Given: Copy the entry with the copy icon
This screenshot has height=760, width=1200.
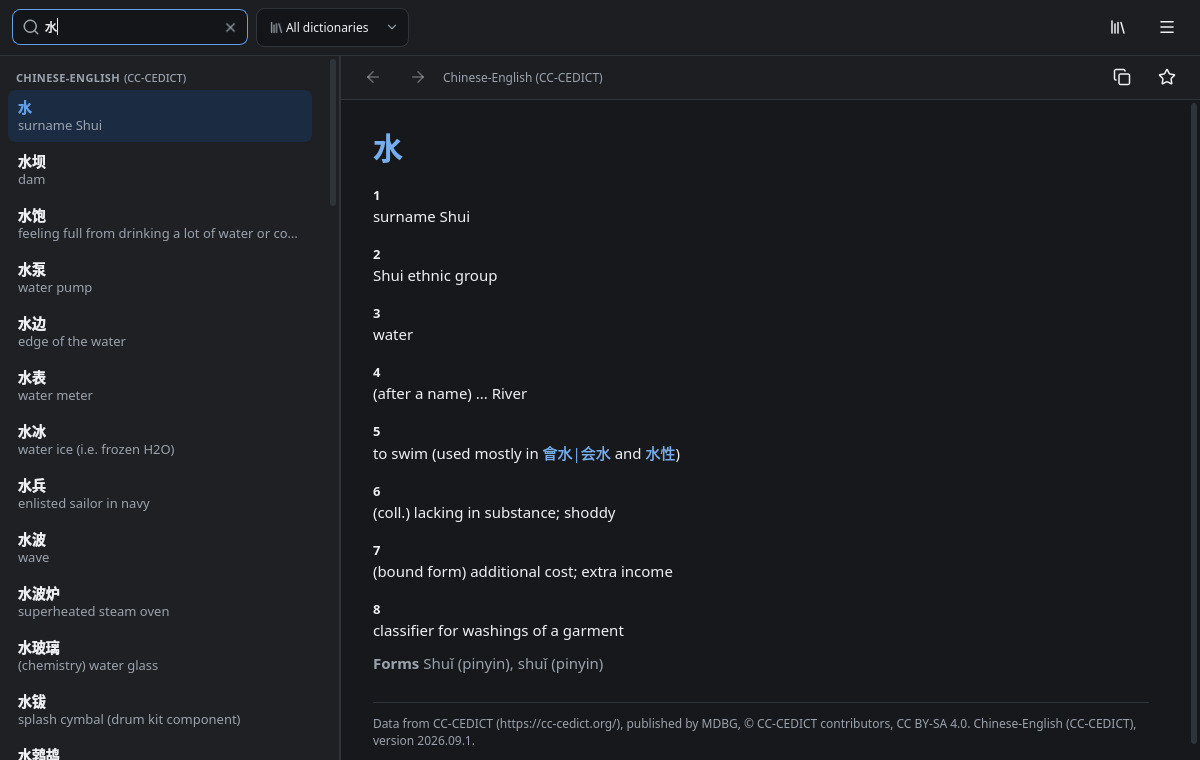Looking at the screenshot, I should pos(1122,77).
